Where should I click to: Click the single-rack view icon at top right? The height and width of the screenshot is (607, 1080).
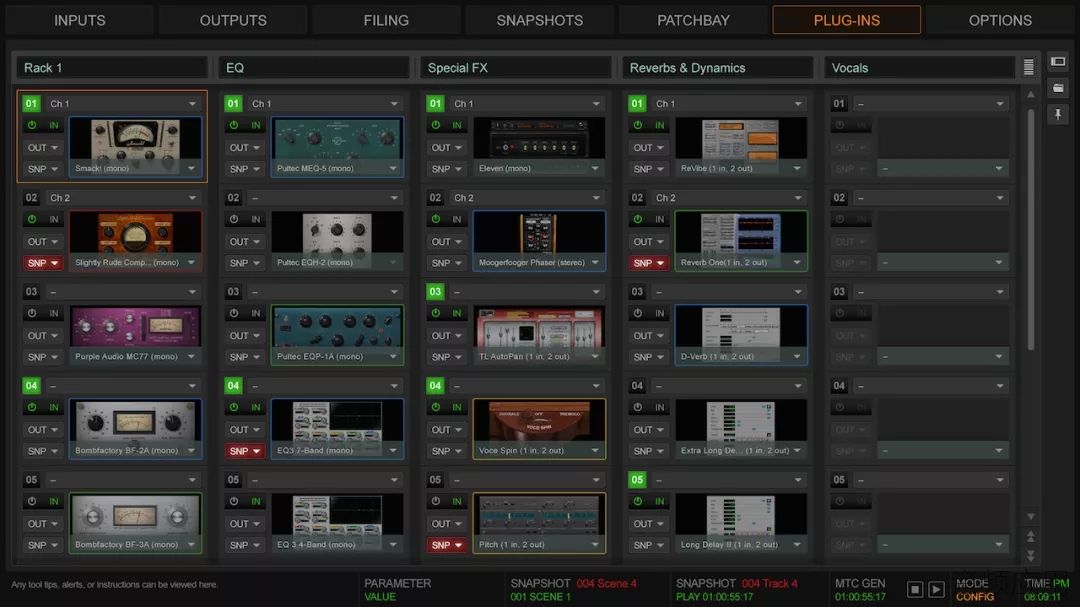(x=1058, y=61)
